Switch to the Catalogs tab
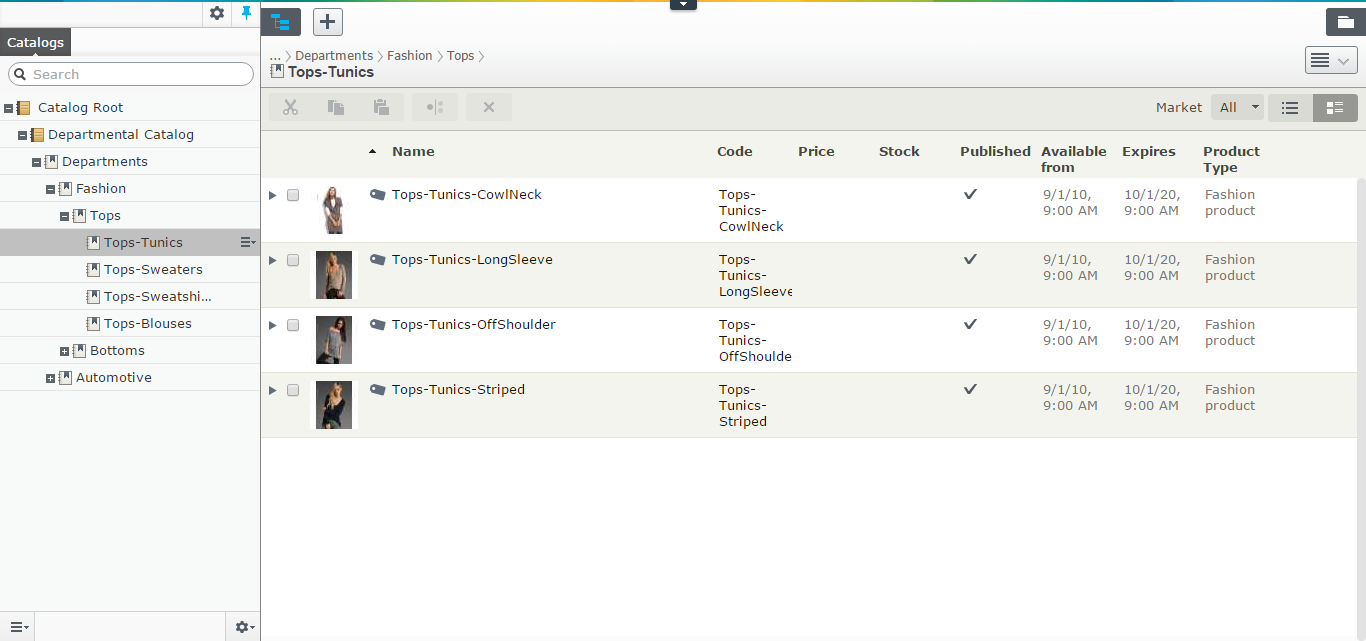The width and height of the screenshot is (1366, 641). pyautogui.click(x=35, y=42)
